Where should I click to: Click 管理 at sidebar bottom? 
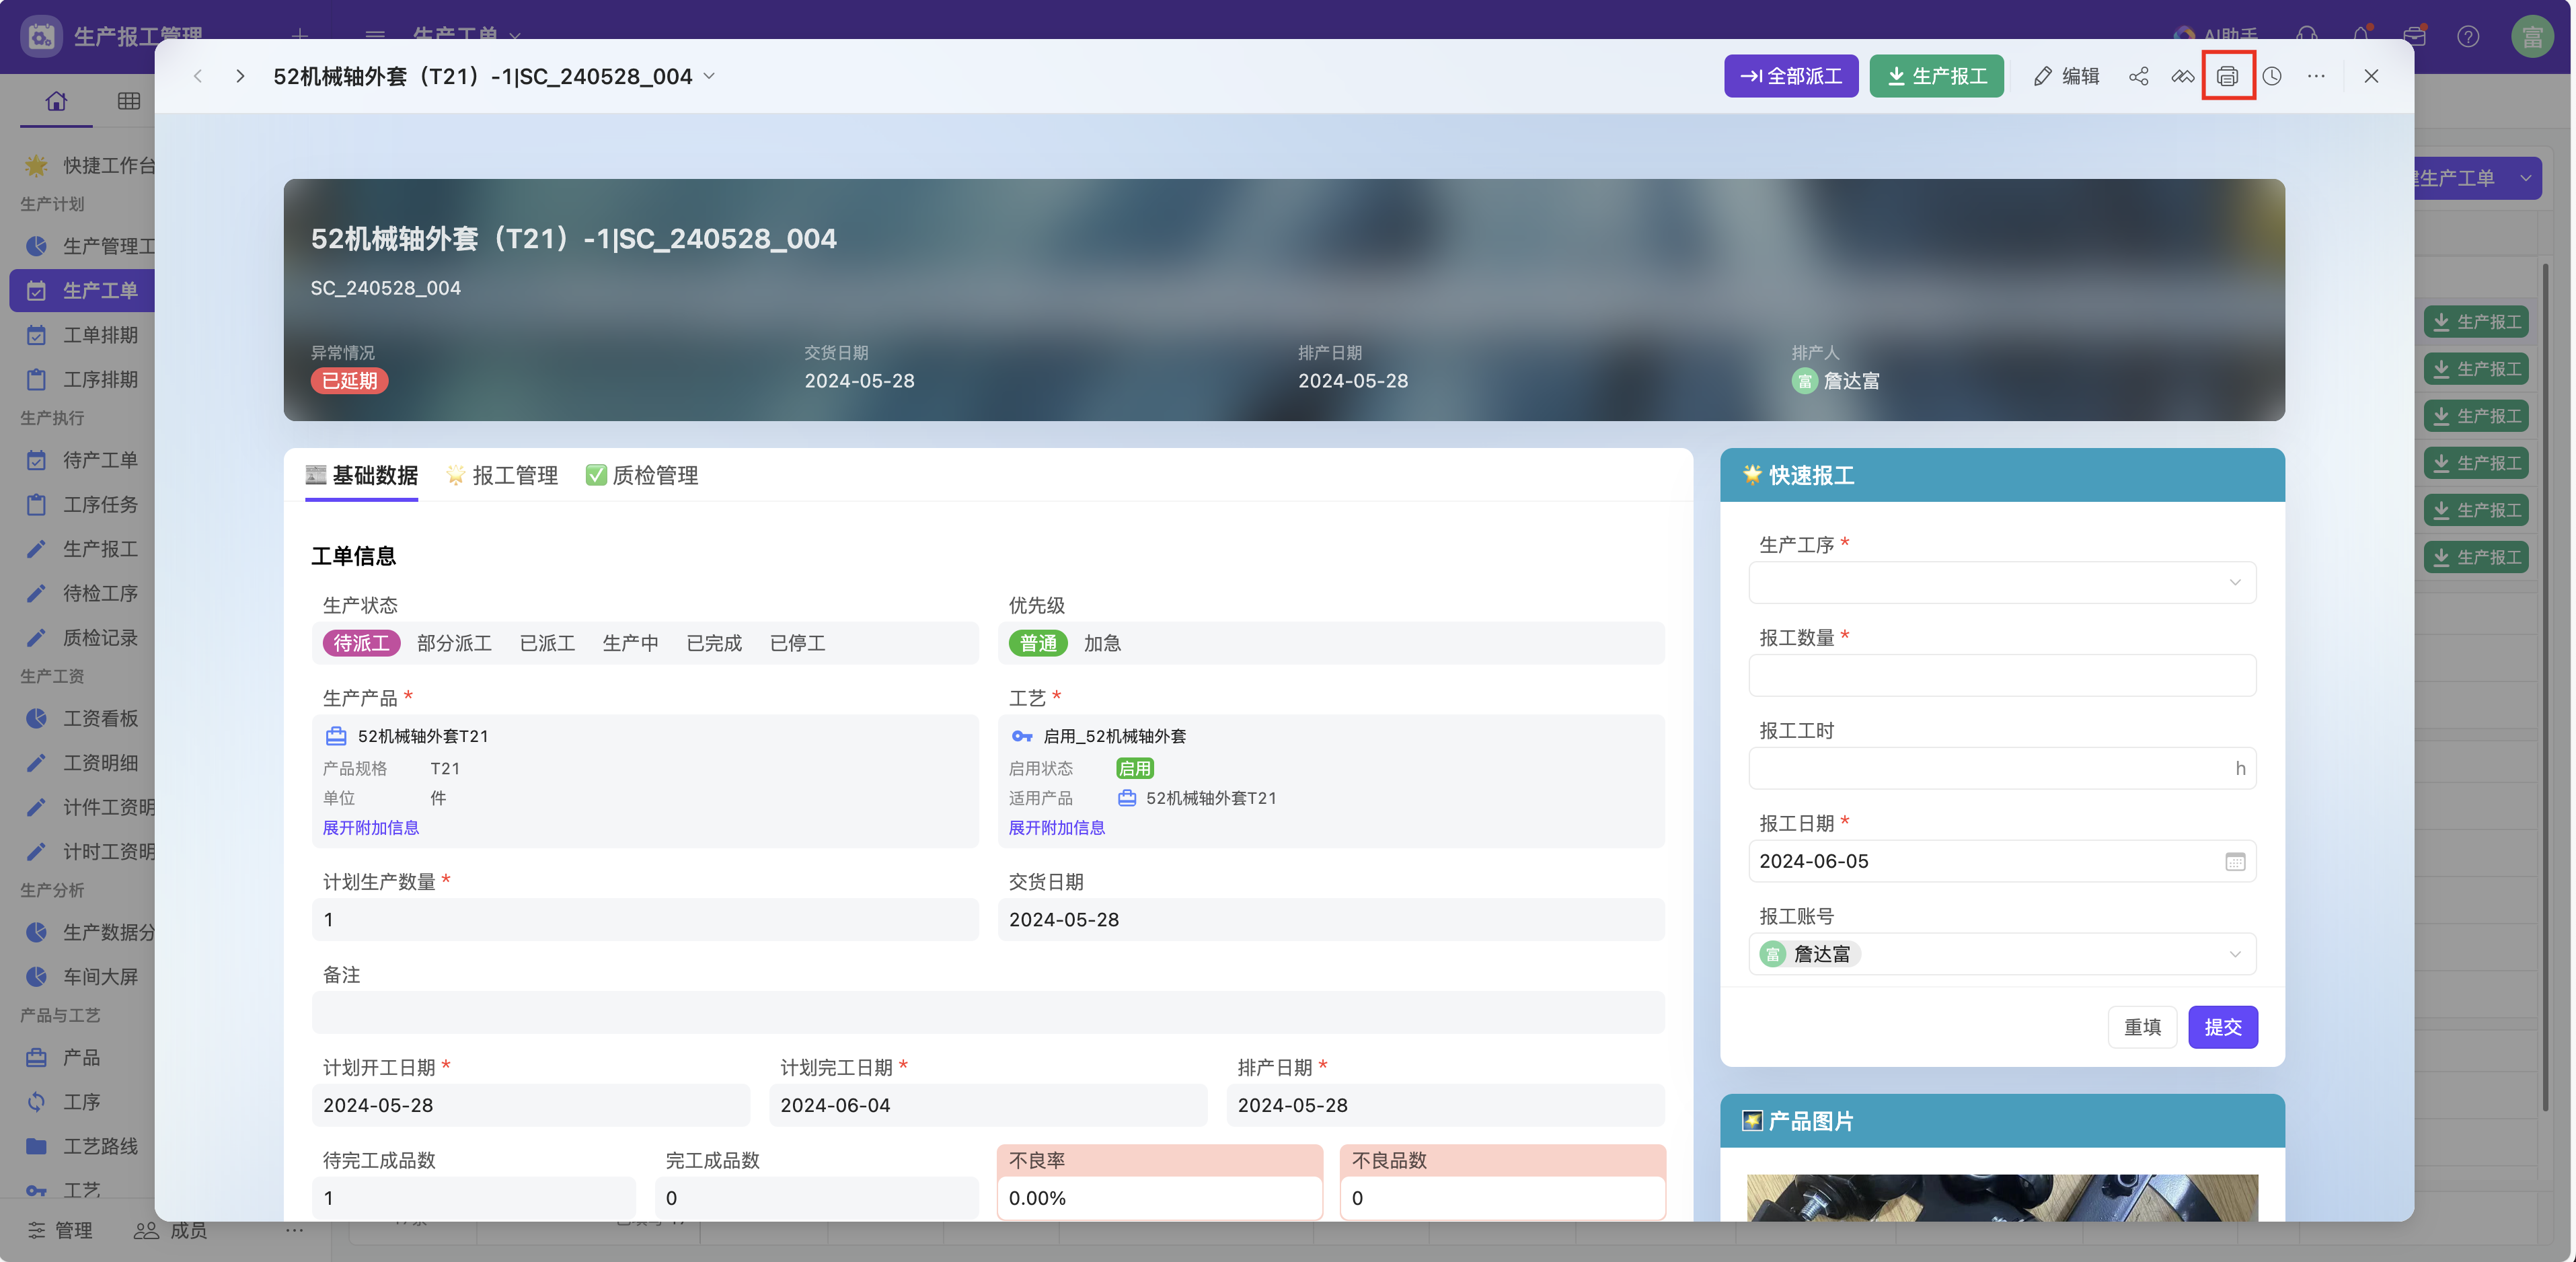point(59,1230)
